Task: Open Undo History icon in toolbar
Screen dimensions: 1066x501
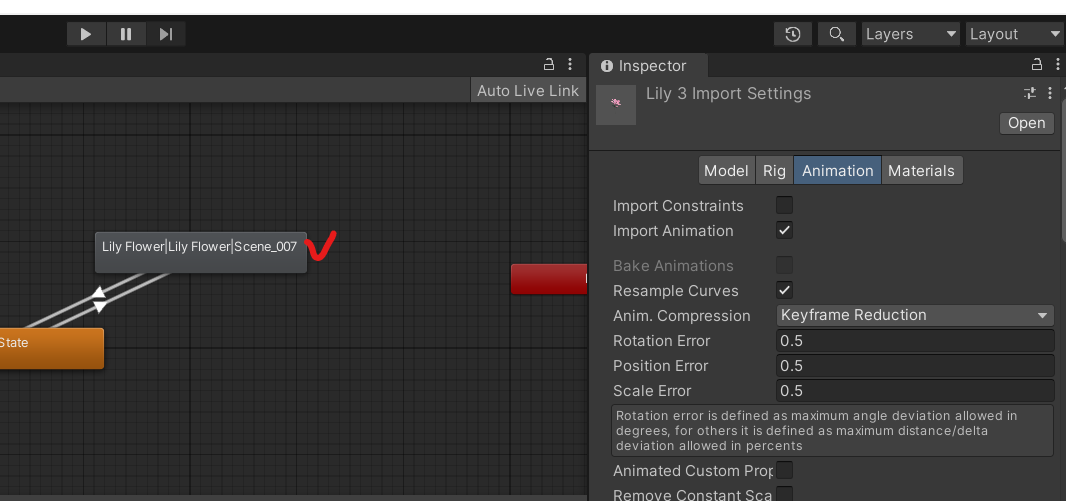Action: (x=793, y=34)
